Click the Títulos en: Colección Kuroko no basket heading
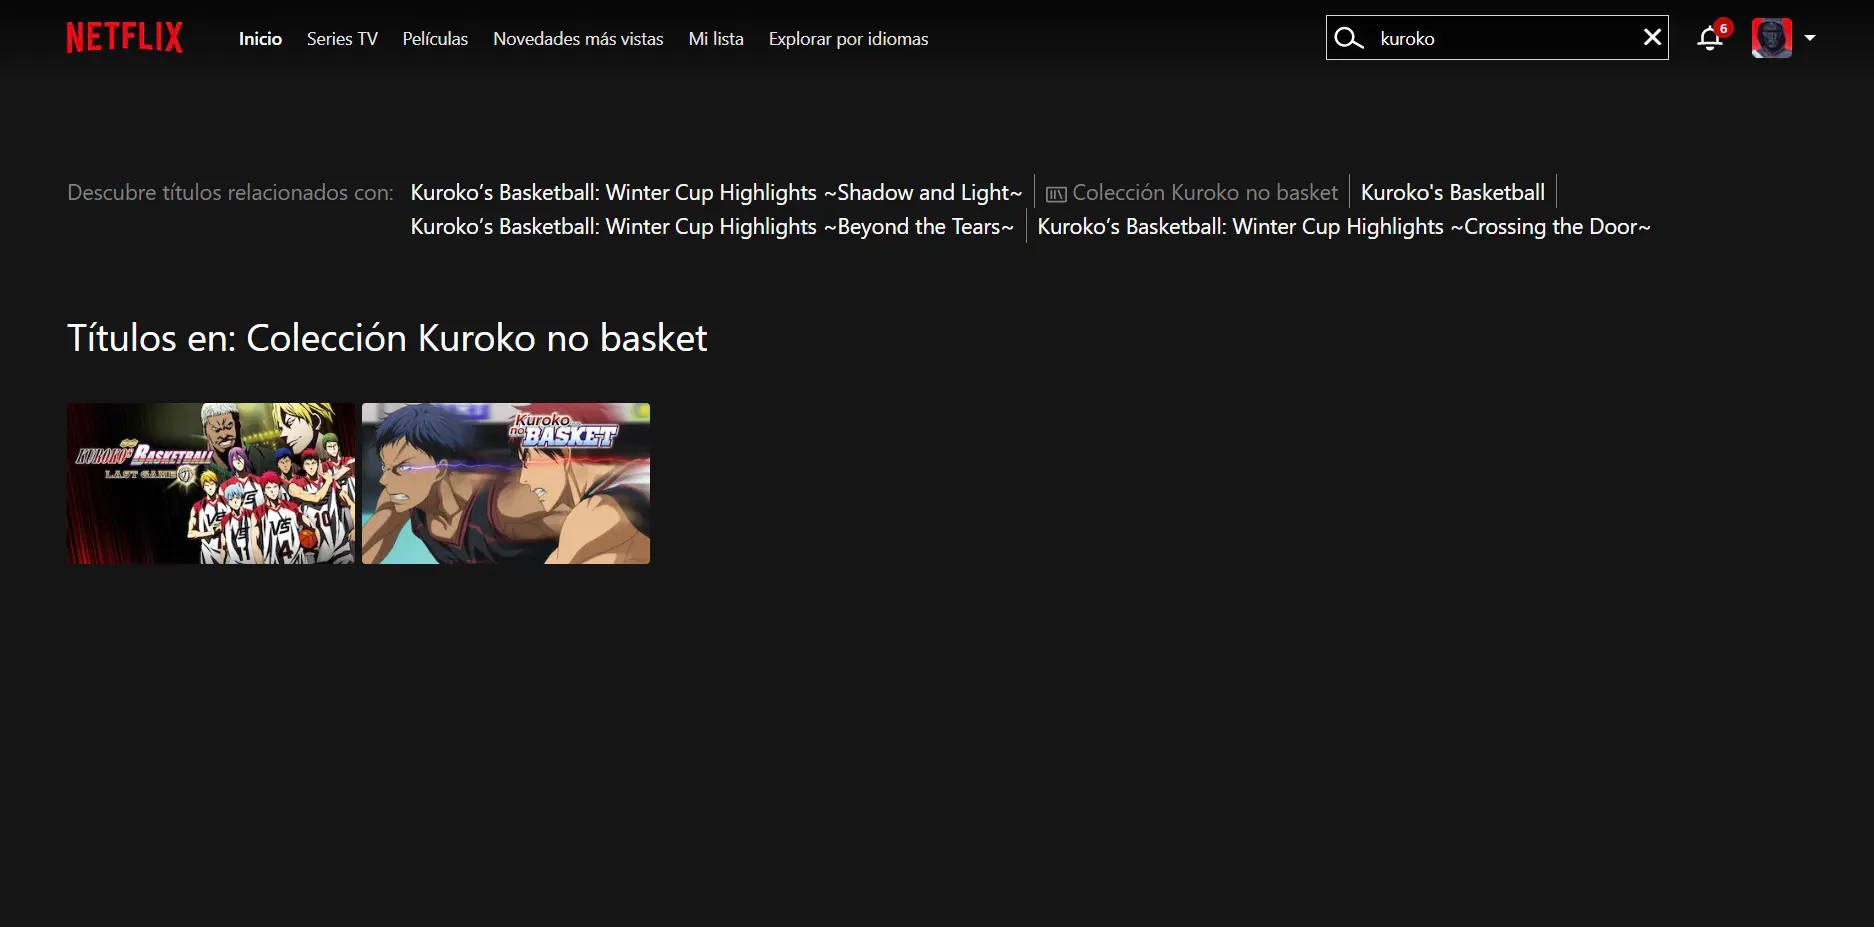The image size is (1874, 927). coord(387,338)
